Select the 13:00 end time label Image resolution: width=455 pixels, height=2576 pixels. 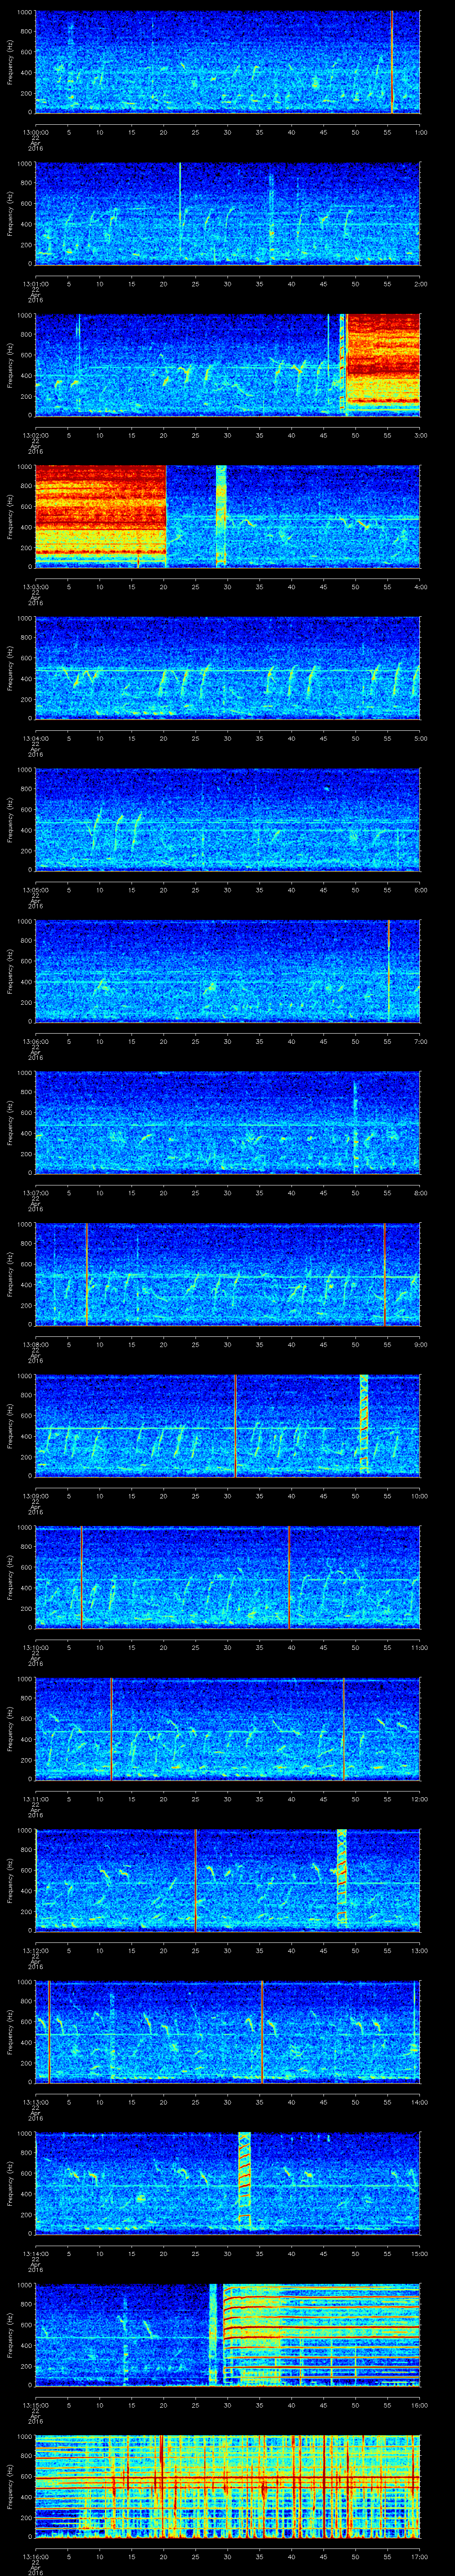click(x=419, y=1950)
